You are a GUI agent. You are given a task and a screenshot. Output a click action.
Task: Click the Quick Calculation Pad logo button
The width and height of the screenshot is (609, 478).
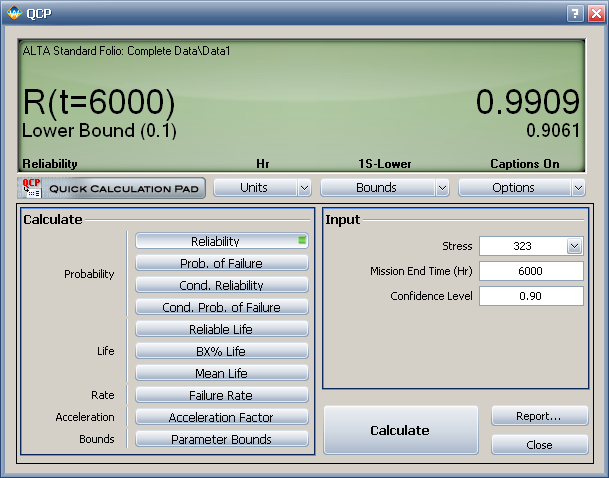[111, 187]
